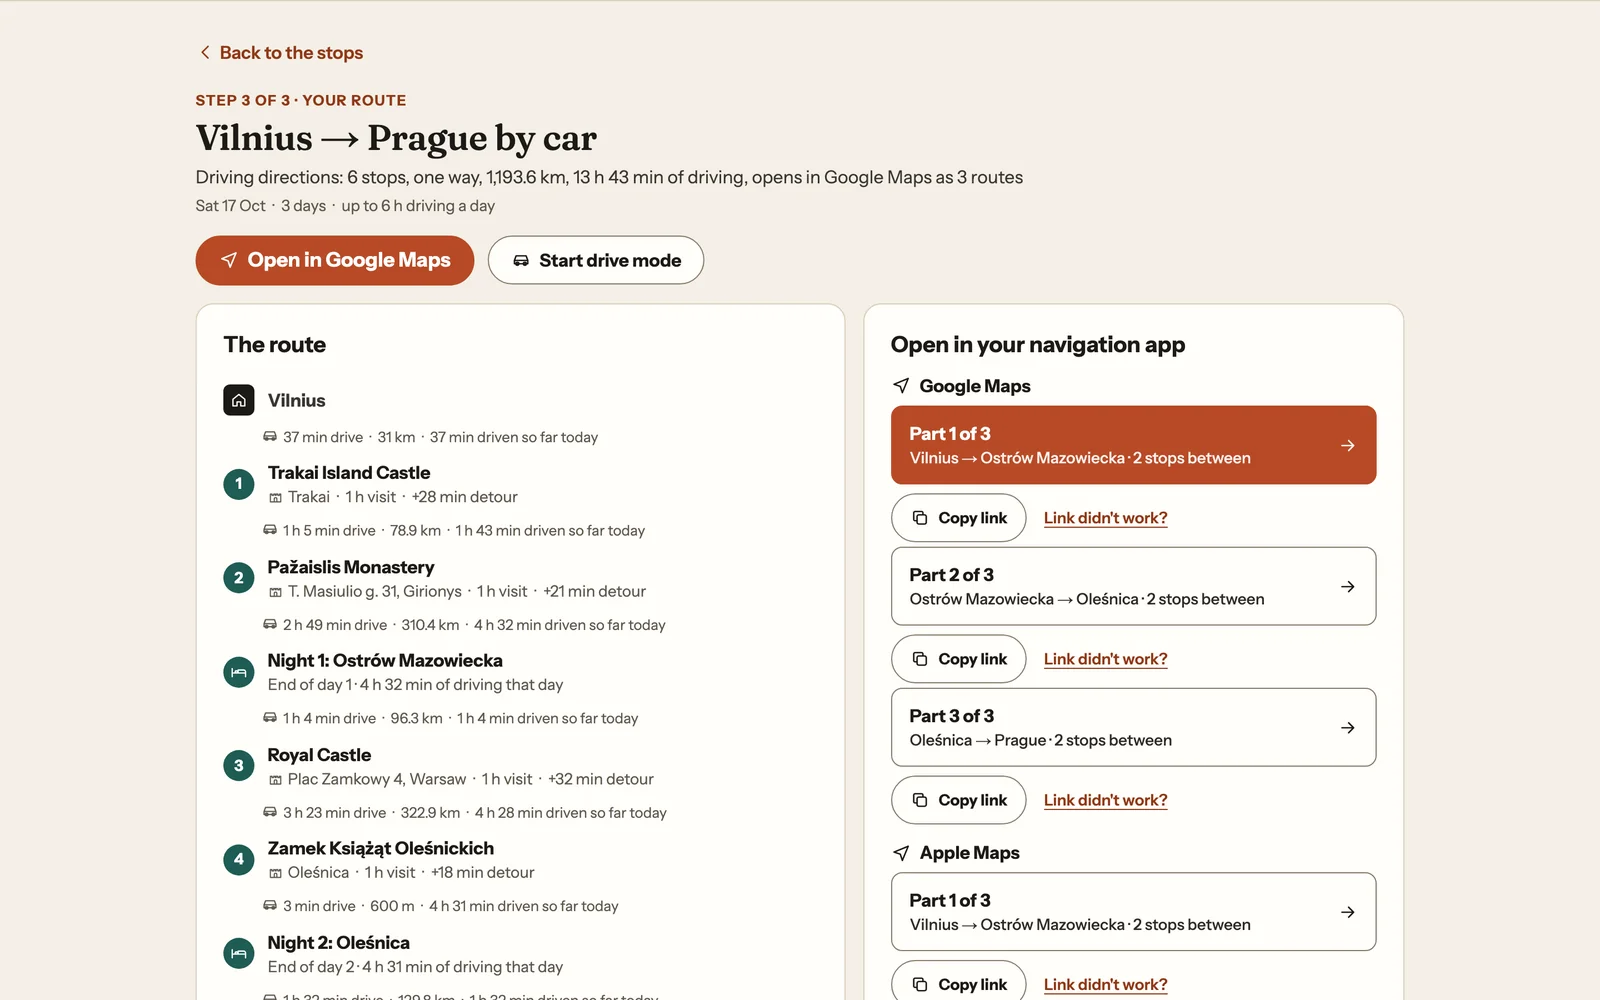Viewport: 1600px width, 1000px height.
Task: Click 'End of day 1' driving summary text
Action: tap(415, 685)
